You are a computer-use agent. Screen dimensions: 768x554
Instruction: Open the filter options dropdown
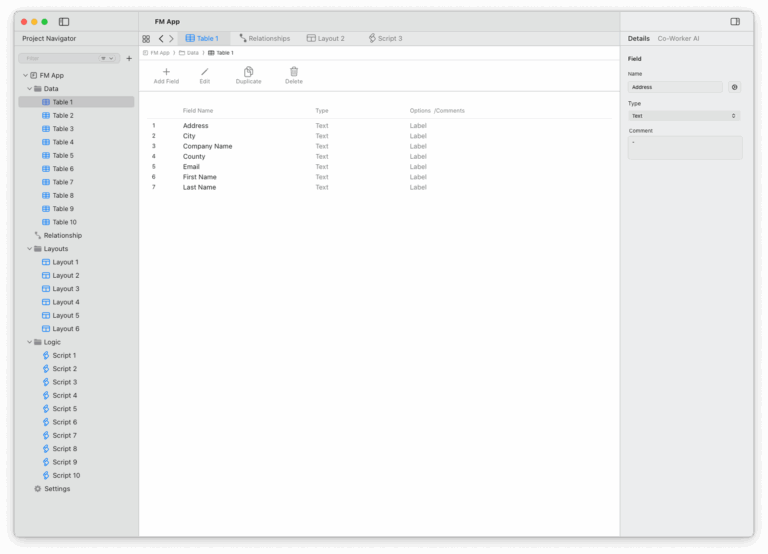[x=106, y=58]
